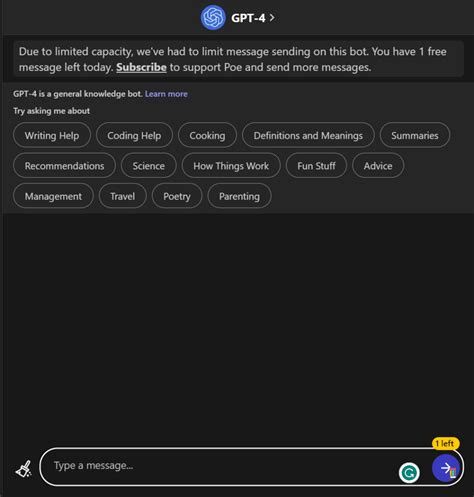474x497 pixels.
Task: Click the GPT-4 bot avatar icon
Action: coord(213,18)
